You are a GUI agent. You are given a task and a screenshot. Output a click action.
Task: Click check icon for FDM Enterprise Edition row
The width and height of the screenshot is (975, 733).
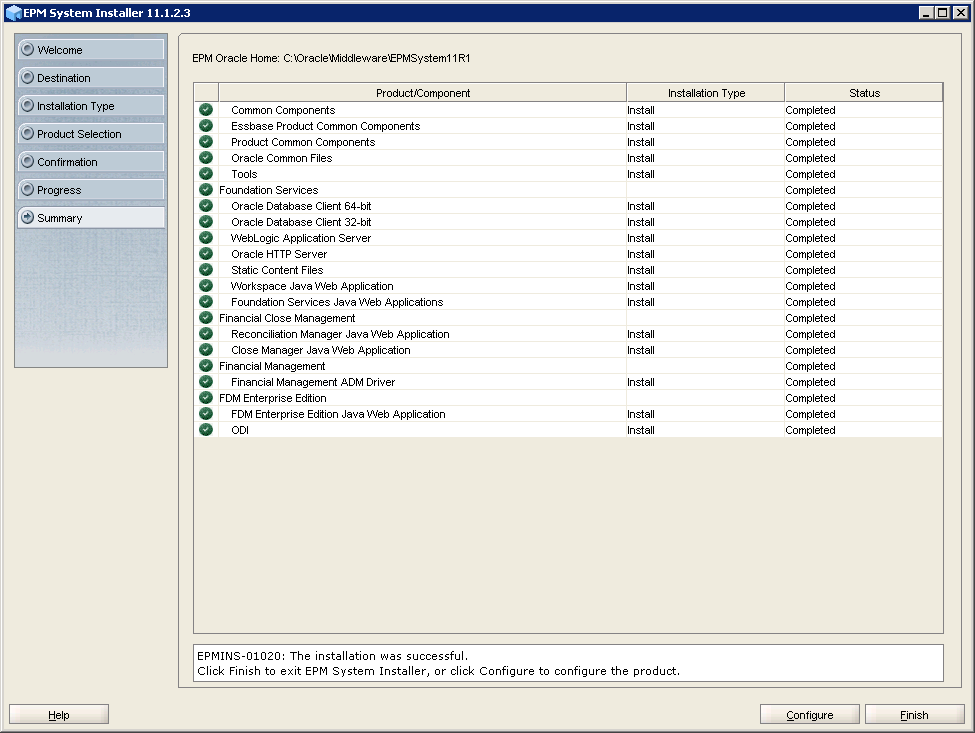[206, 398]
